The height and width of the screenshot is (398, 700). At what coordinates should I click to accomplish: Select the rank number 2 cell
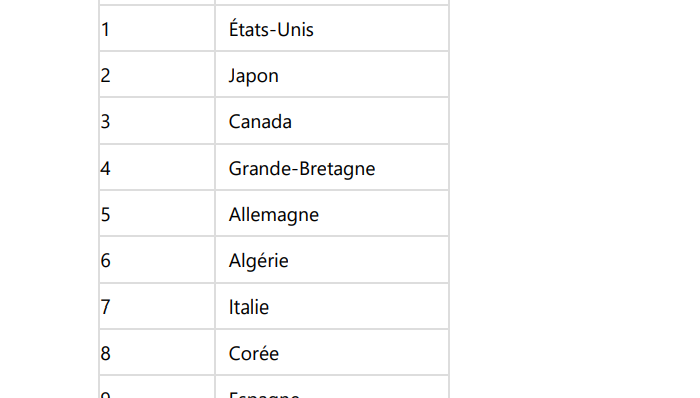click(157, 75)
